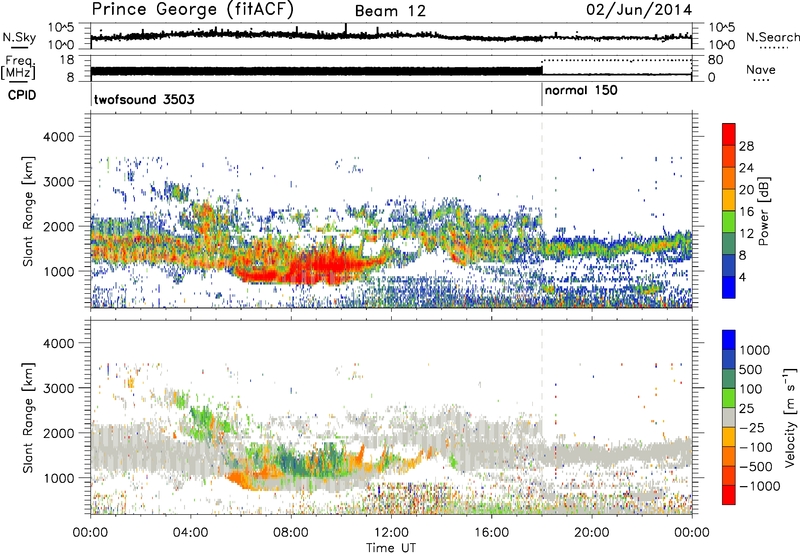Click the 16:00 time tick label
The image size is (800, 554).
pyautogui.click(x=491, y=533)
